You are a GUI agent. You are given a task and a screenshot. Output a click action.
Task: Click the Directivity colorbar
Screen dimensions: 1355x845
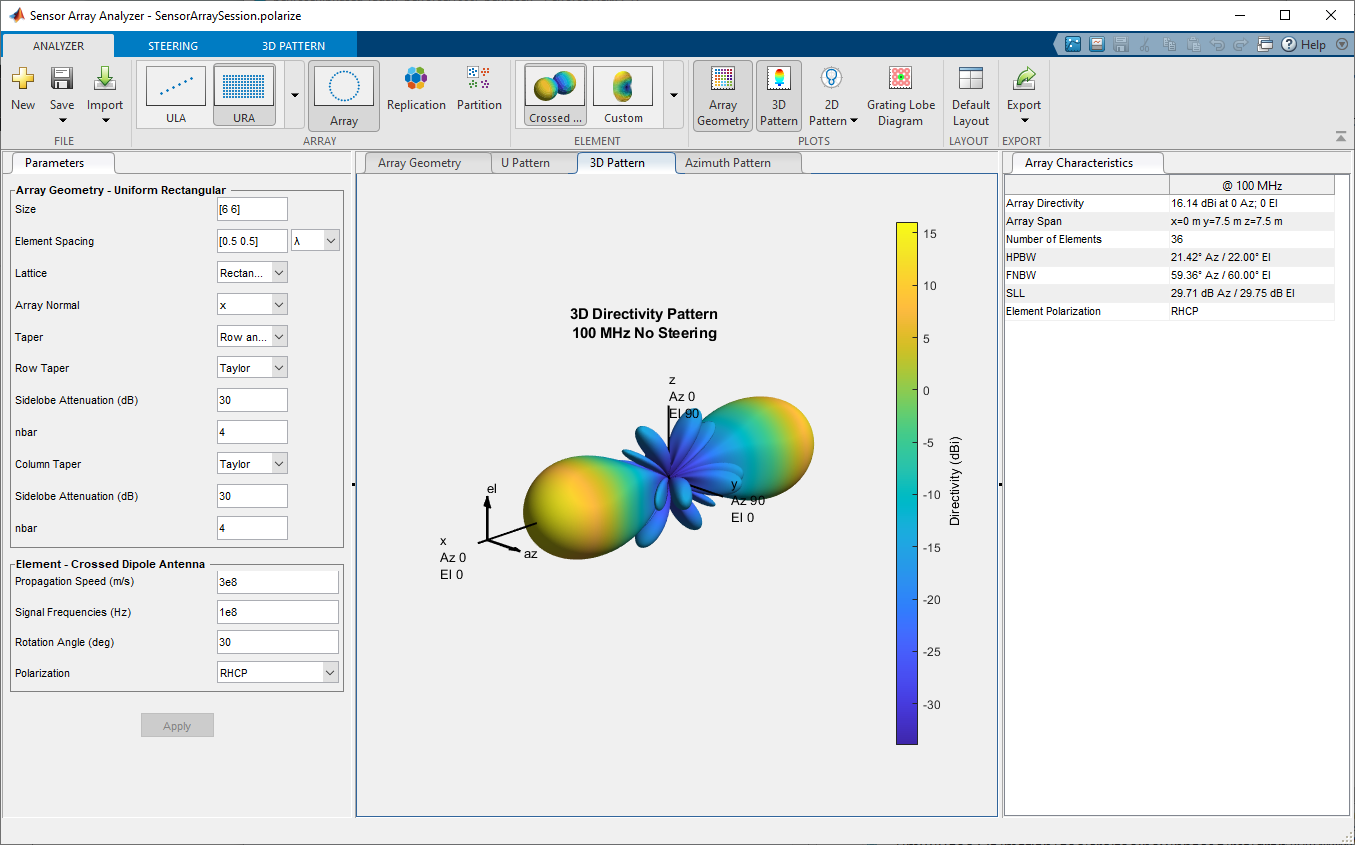[907, 483]
